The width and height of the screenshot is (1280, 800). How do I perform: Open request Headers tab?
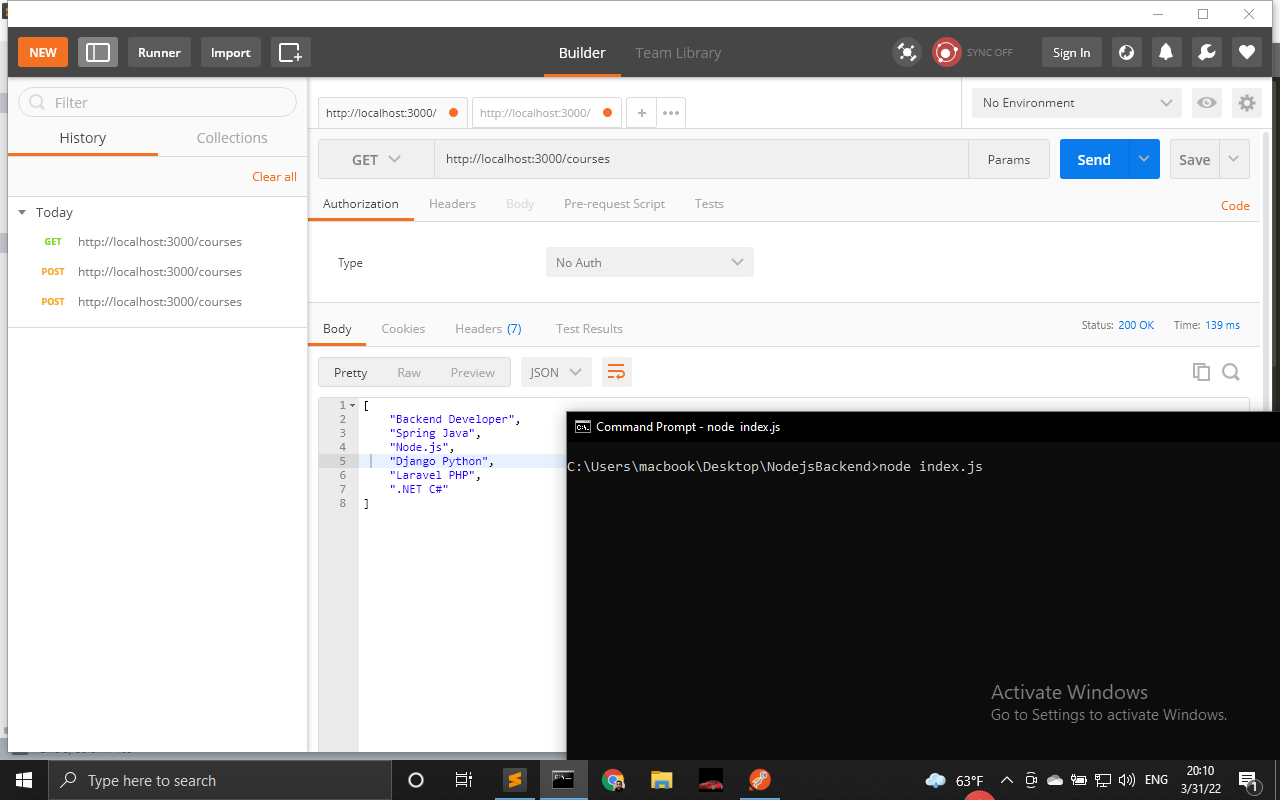(452, 203)
